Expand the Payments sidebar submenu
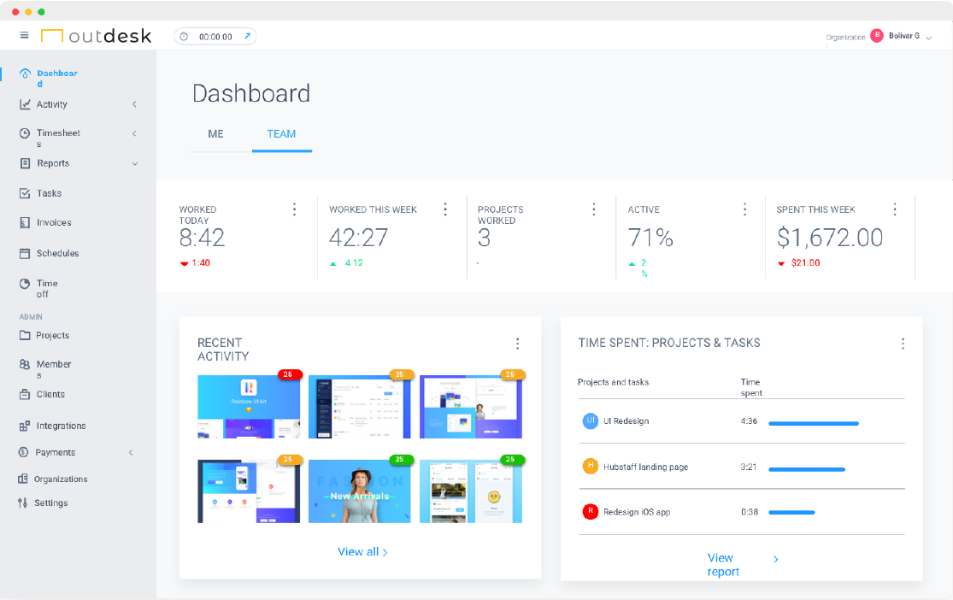 (x=131, y=453)
